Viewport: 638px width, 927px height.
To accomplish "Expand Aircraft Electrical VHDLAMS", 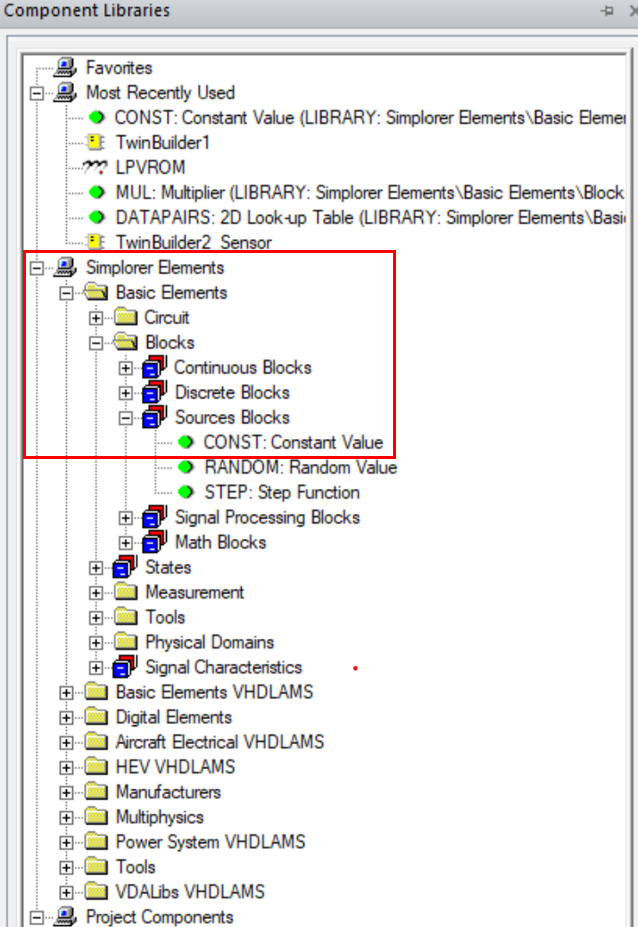I will pyautogui.click(x=66, y=743).
